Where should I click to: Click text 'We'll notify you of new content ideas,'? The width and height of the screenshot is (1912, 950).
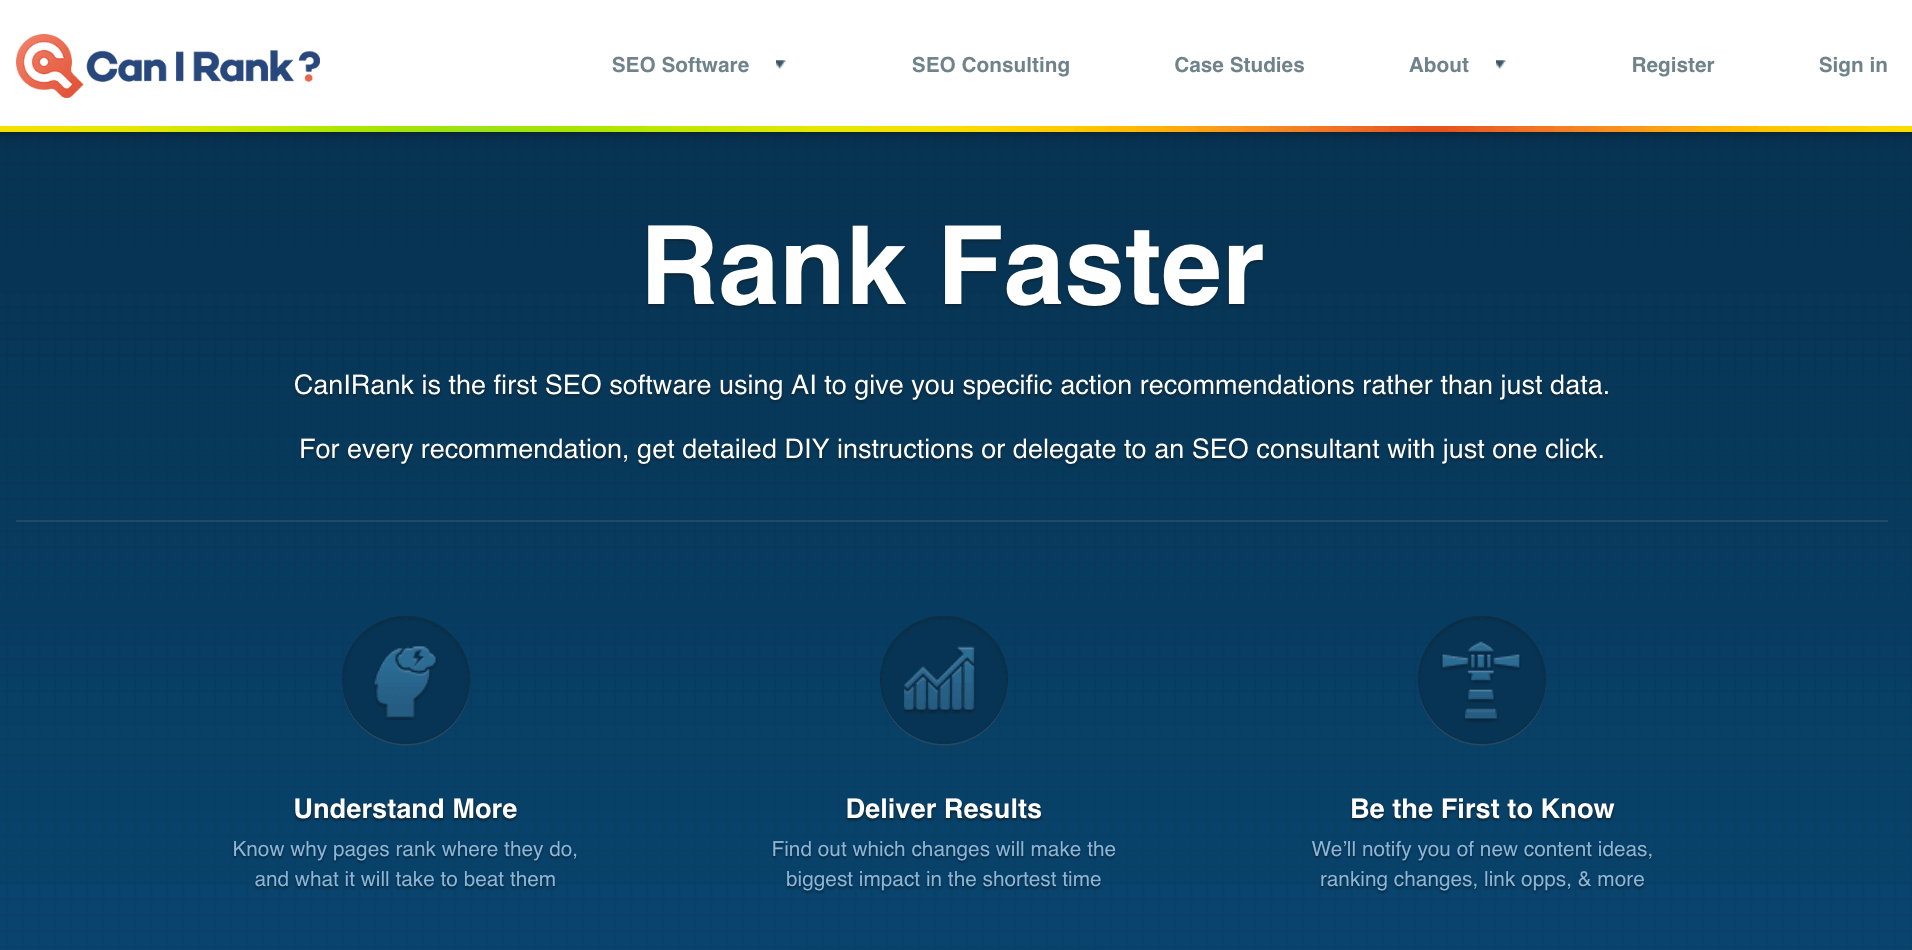pos(1482,849)
